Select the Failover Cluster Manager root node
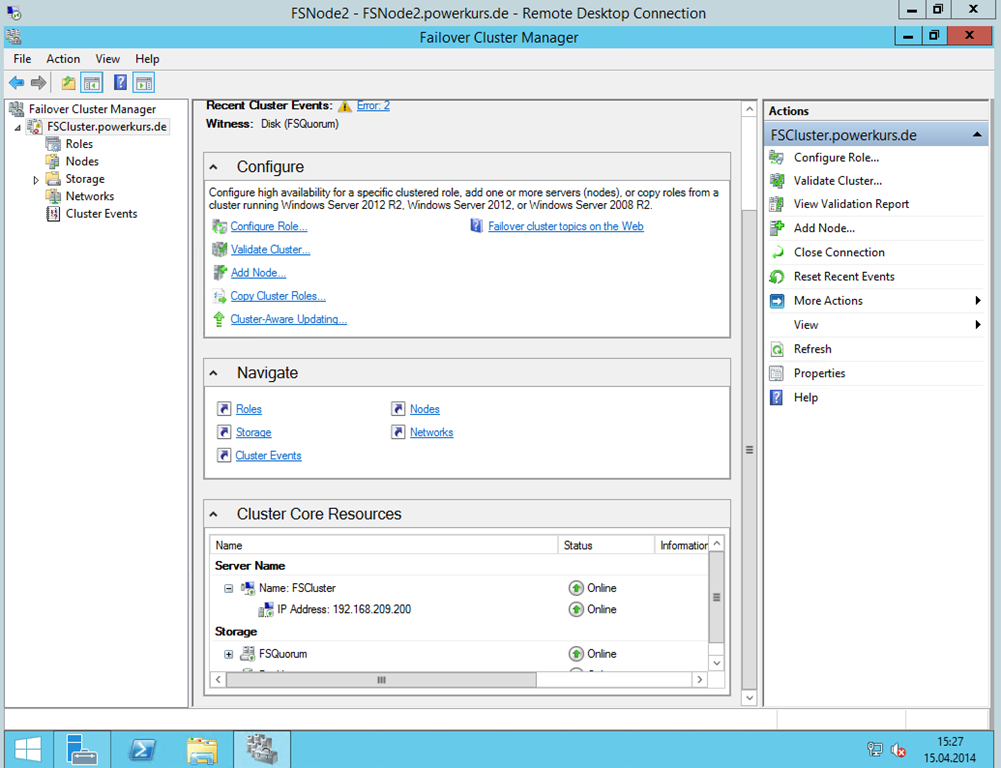This screenshot has width=1001, height=768. tap(93, 109)
